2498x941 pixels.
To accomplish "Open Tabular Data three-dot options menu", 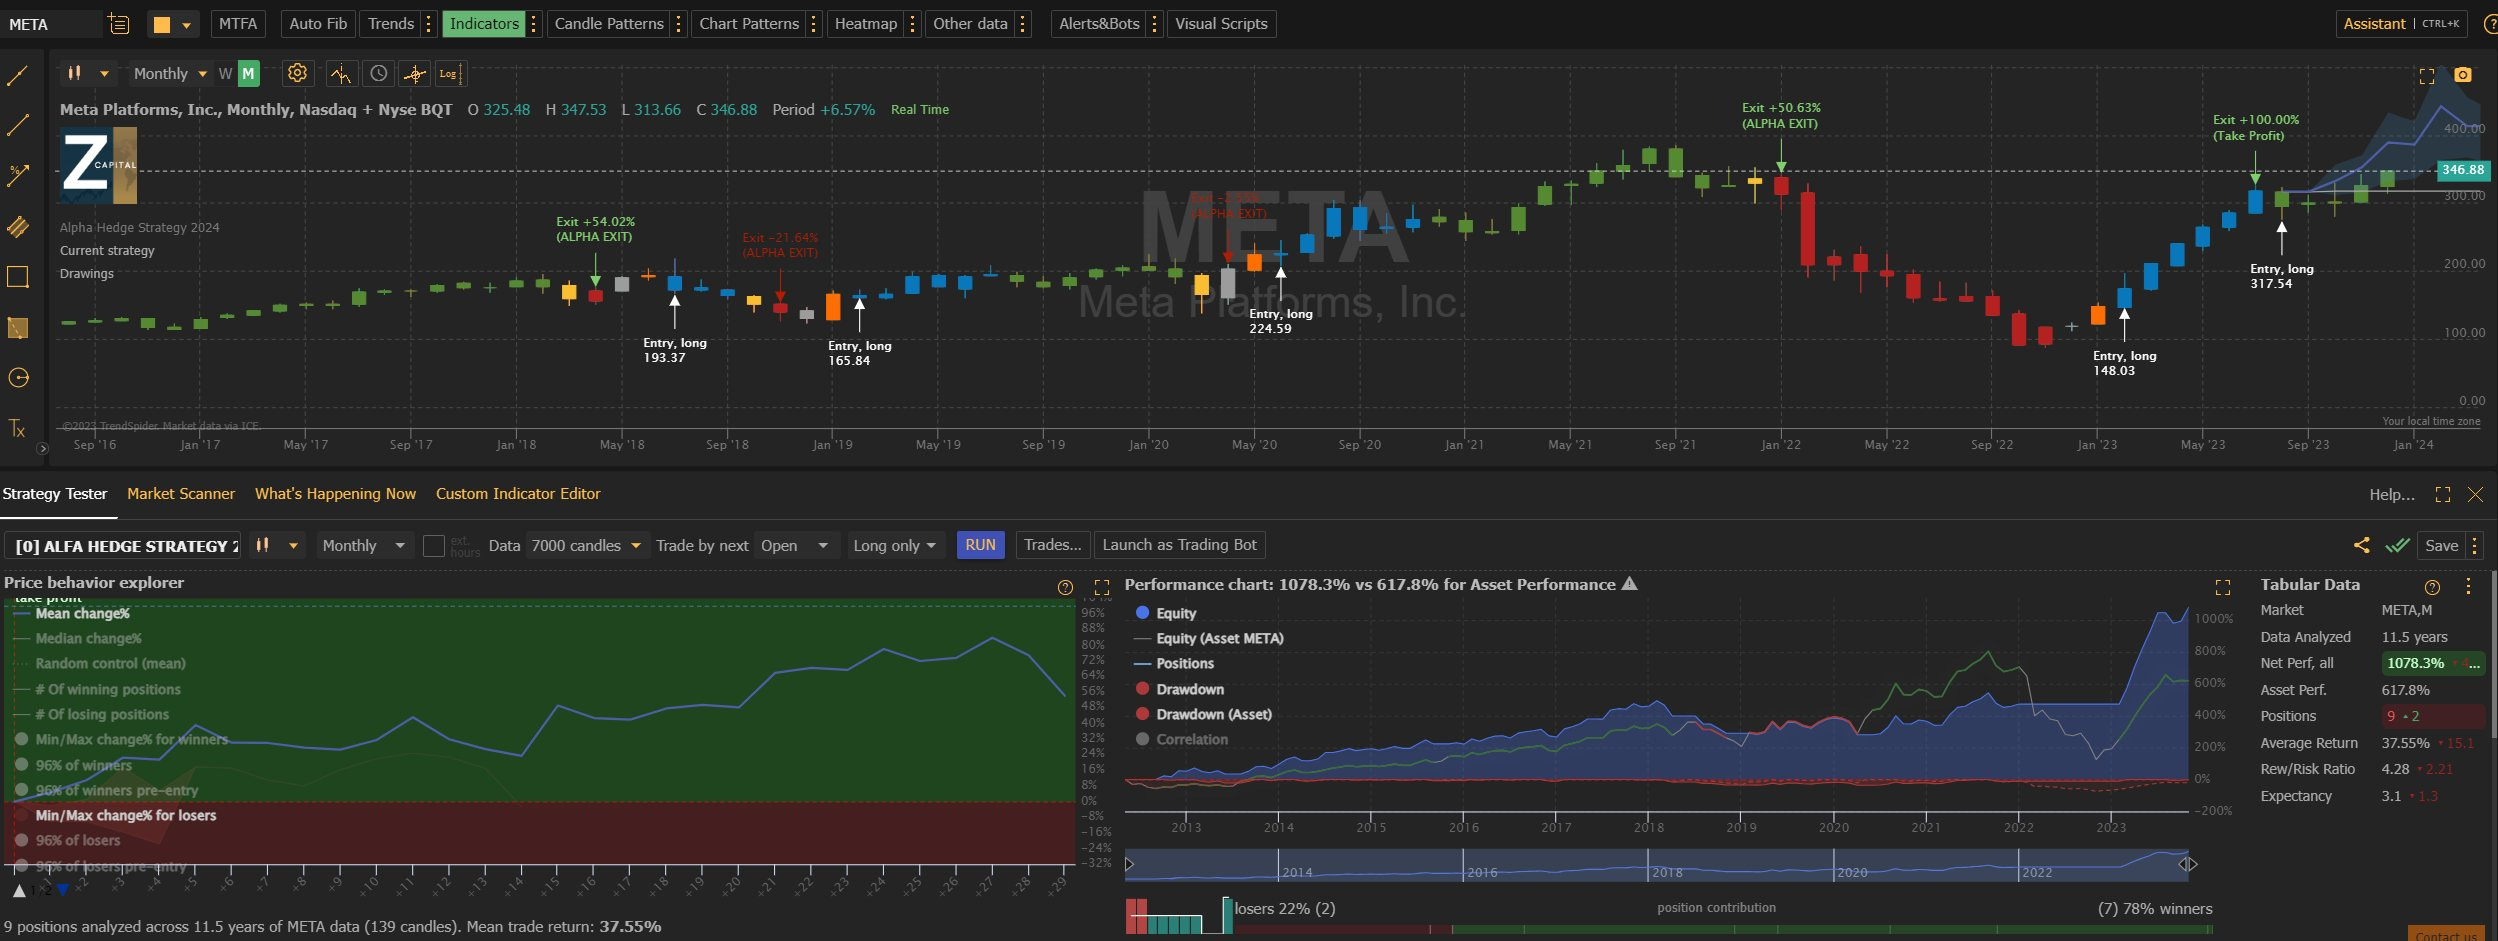I will click(2468, 586).
